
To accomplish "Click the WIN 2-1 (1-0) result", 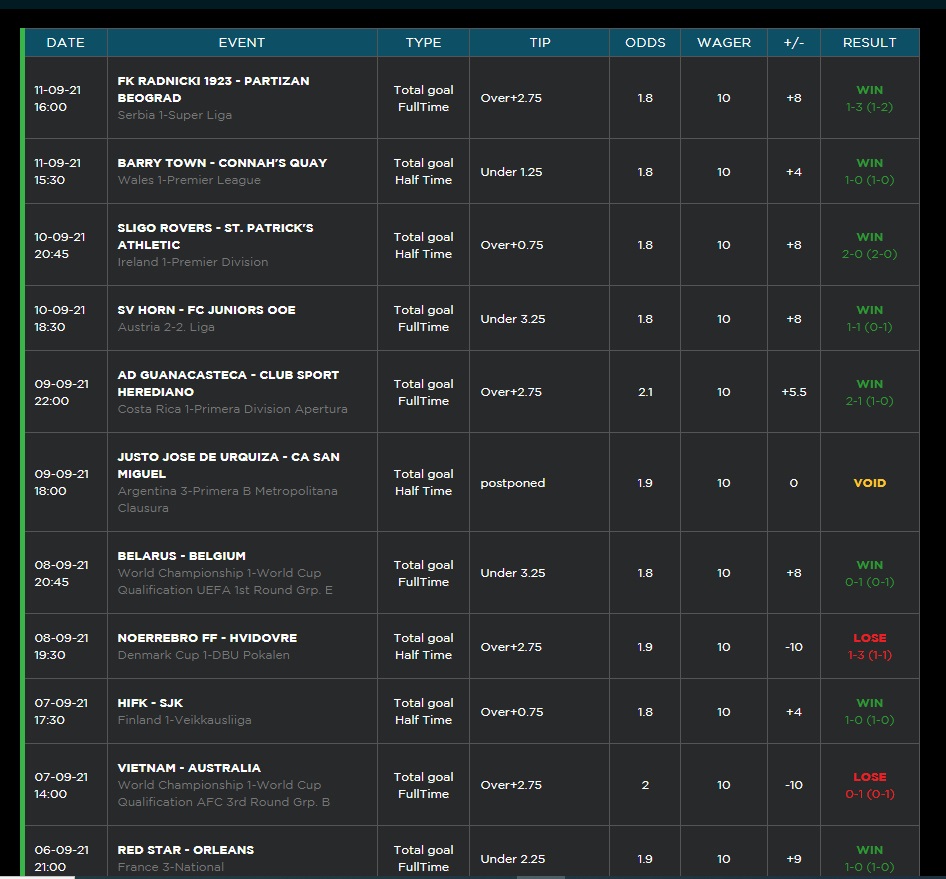I will click(x=869, y=392).
